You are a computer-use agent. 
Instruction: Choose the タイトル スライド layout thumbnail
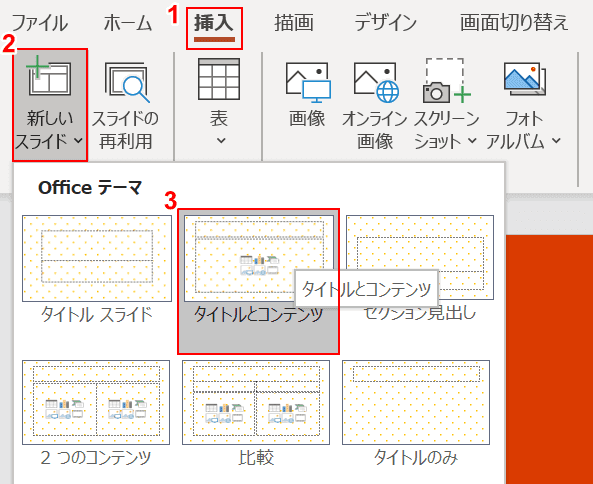pos(97,259)
